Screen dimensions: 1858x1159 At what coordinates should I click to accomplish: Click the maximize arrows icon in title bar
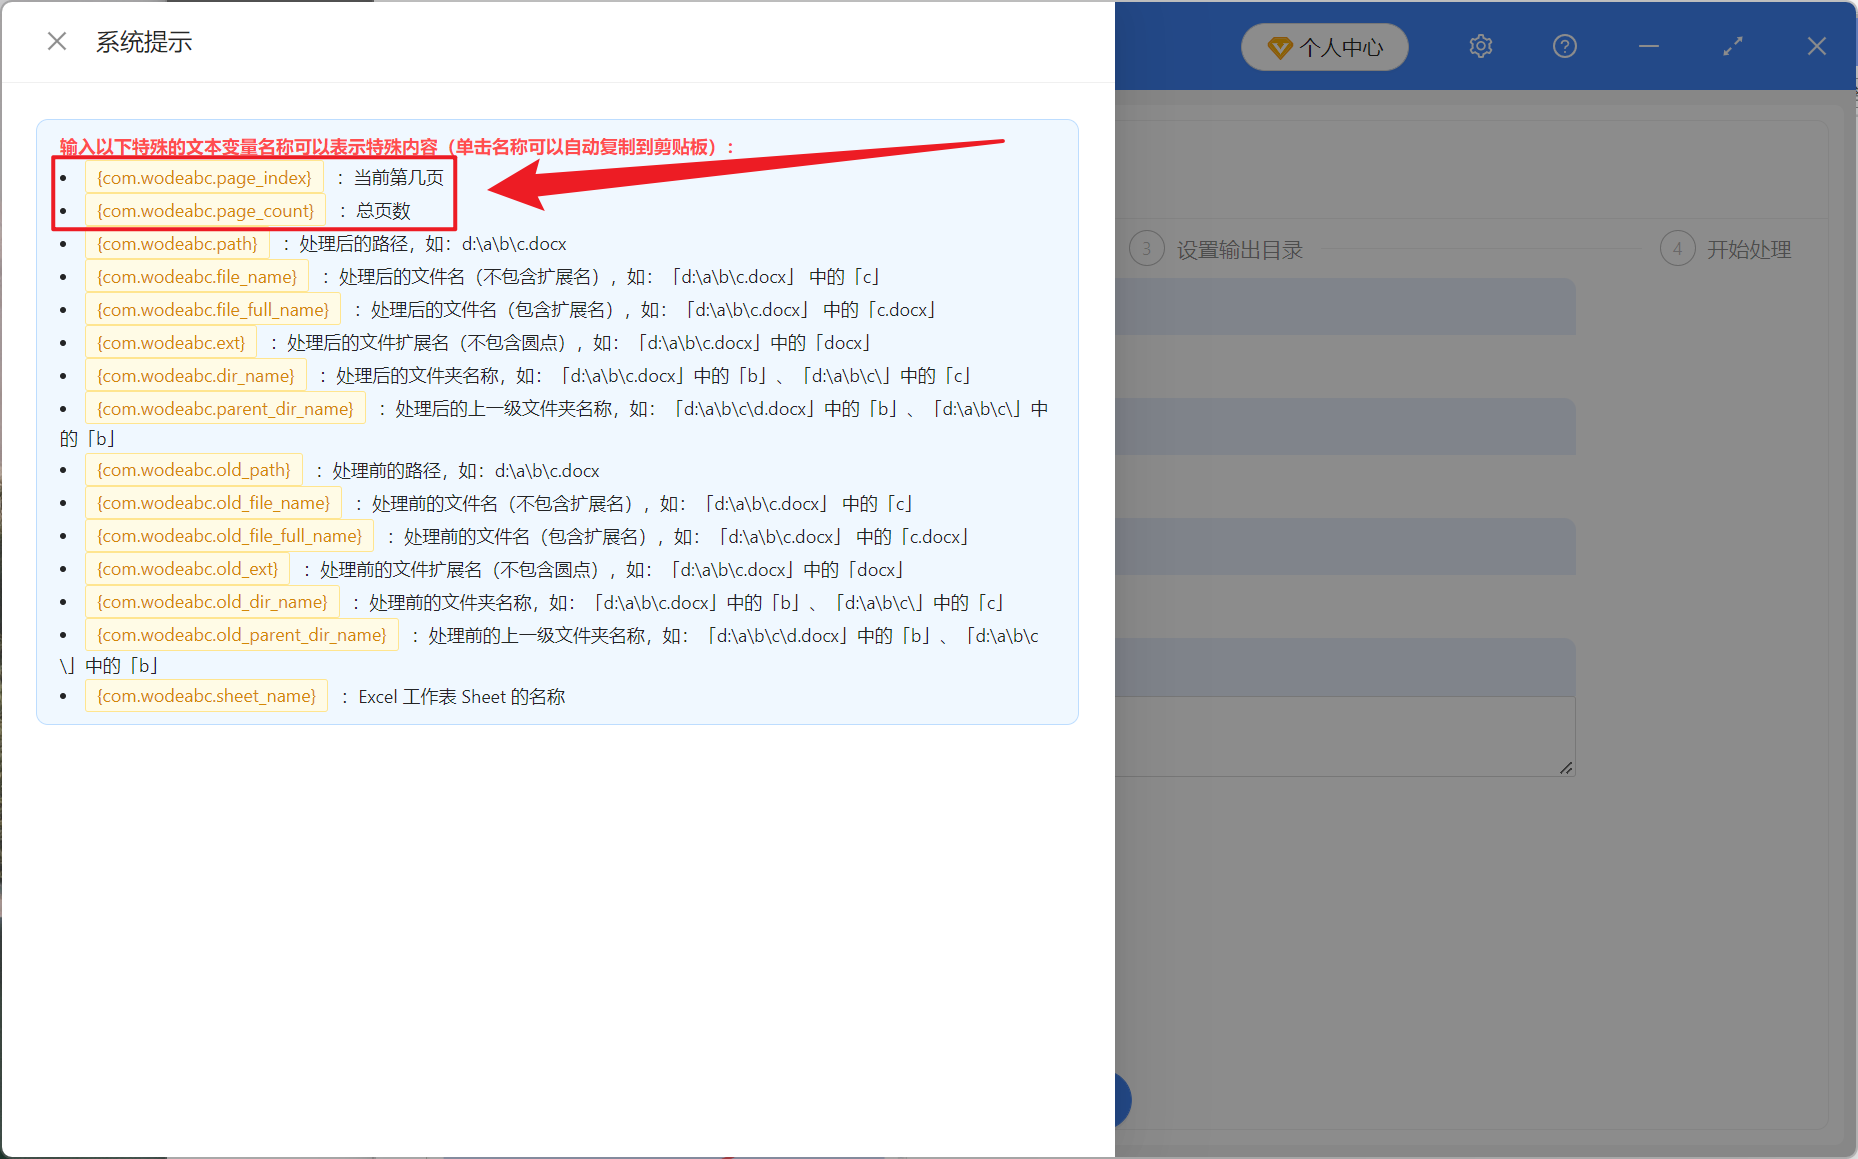click(x=1732, y=46)
